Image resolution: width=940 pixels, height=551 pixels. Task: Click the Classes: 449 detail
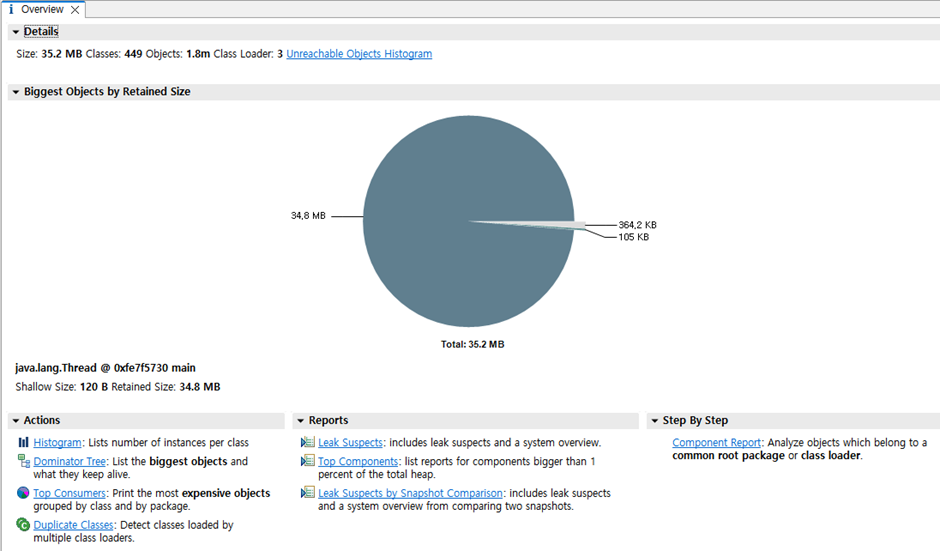coord(114,54)
